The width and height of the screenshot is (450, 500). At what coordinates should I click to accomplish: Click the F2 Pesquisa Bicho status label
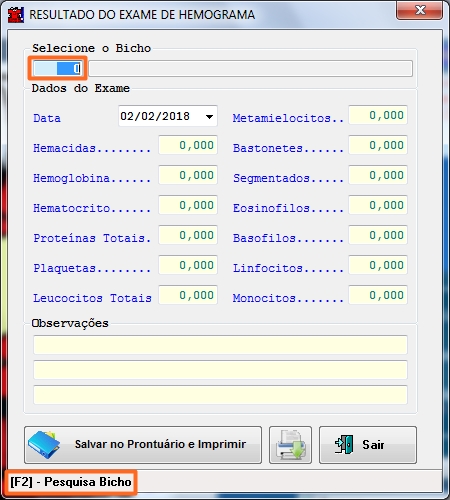[71, 482]
